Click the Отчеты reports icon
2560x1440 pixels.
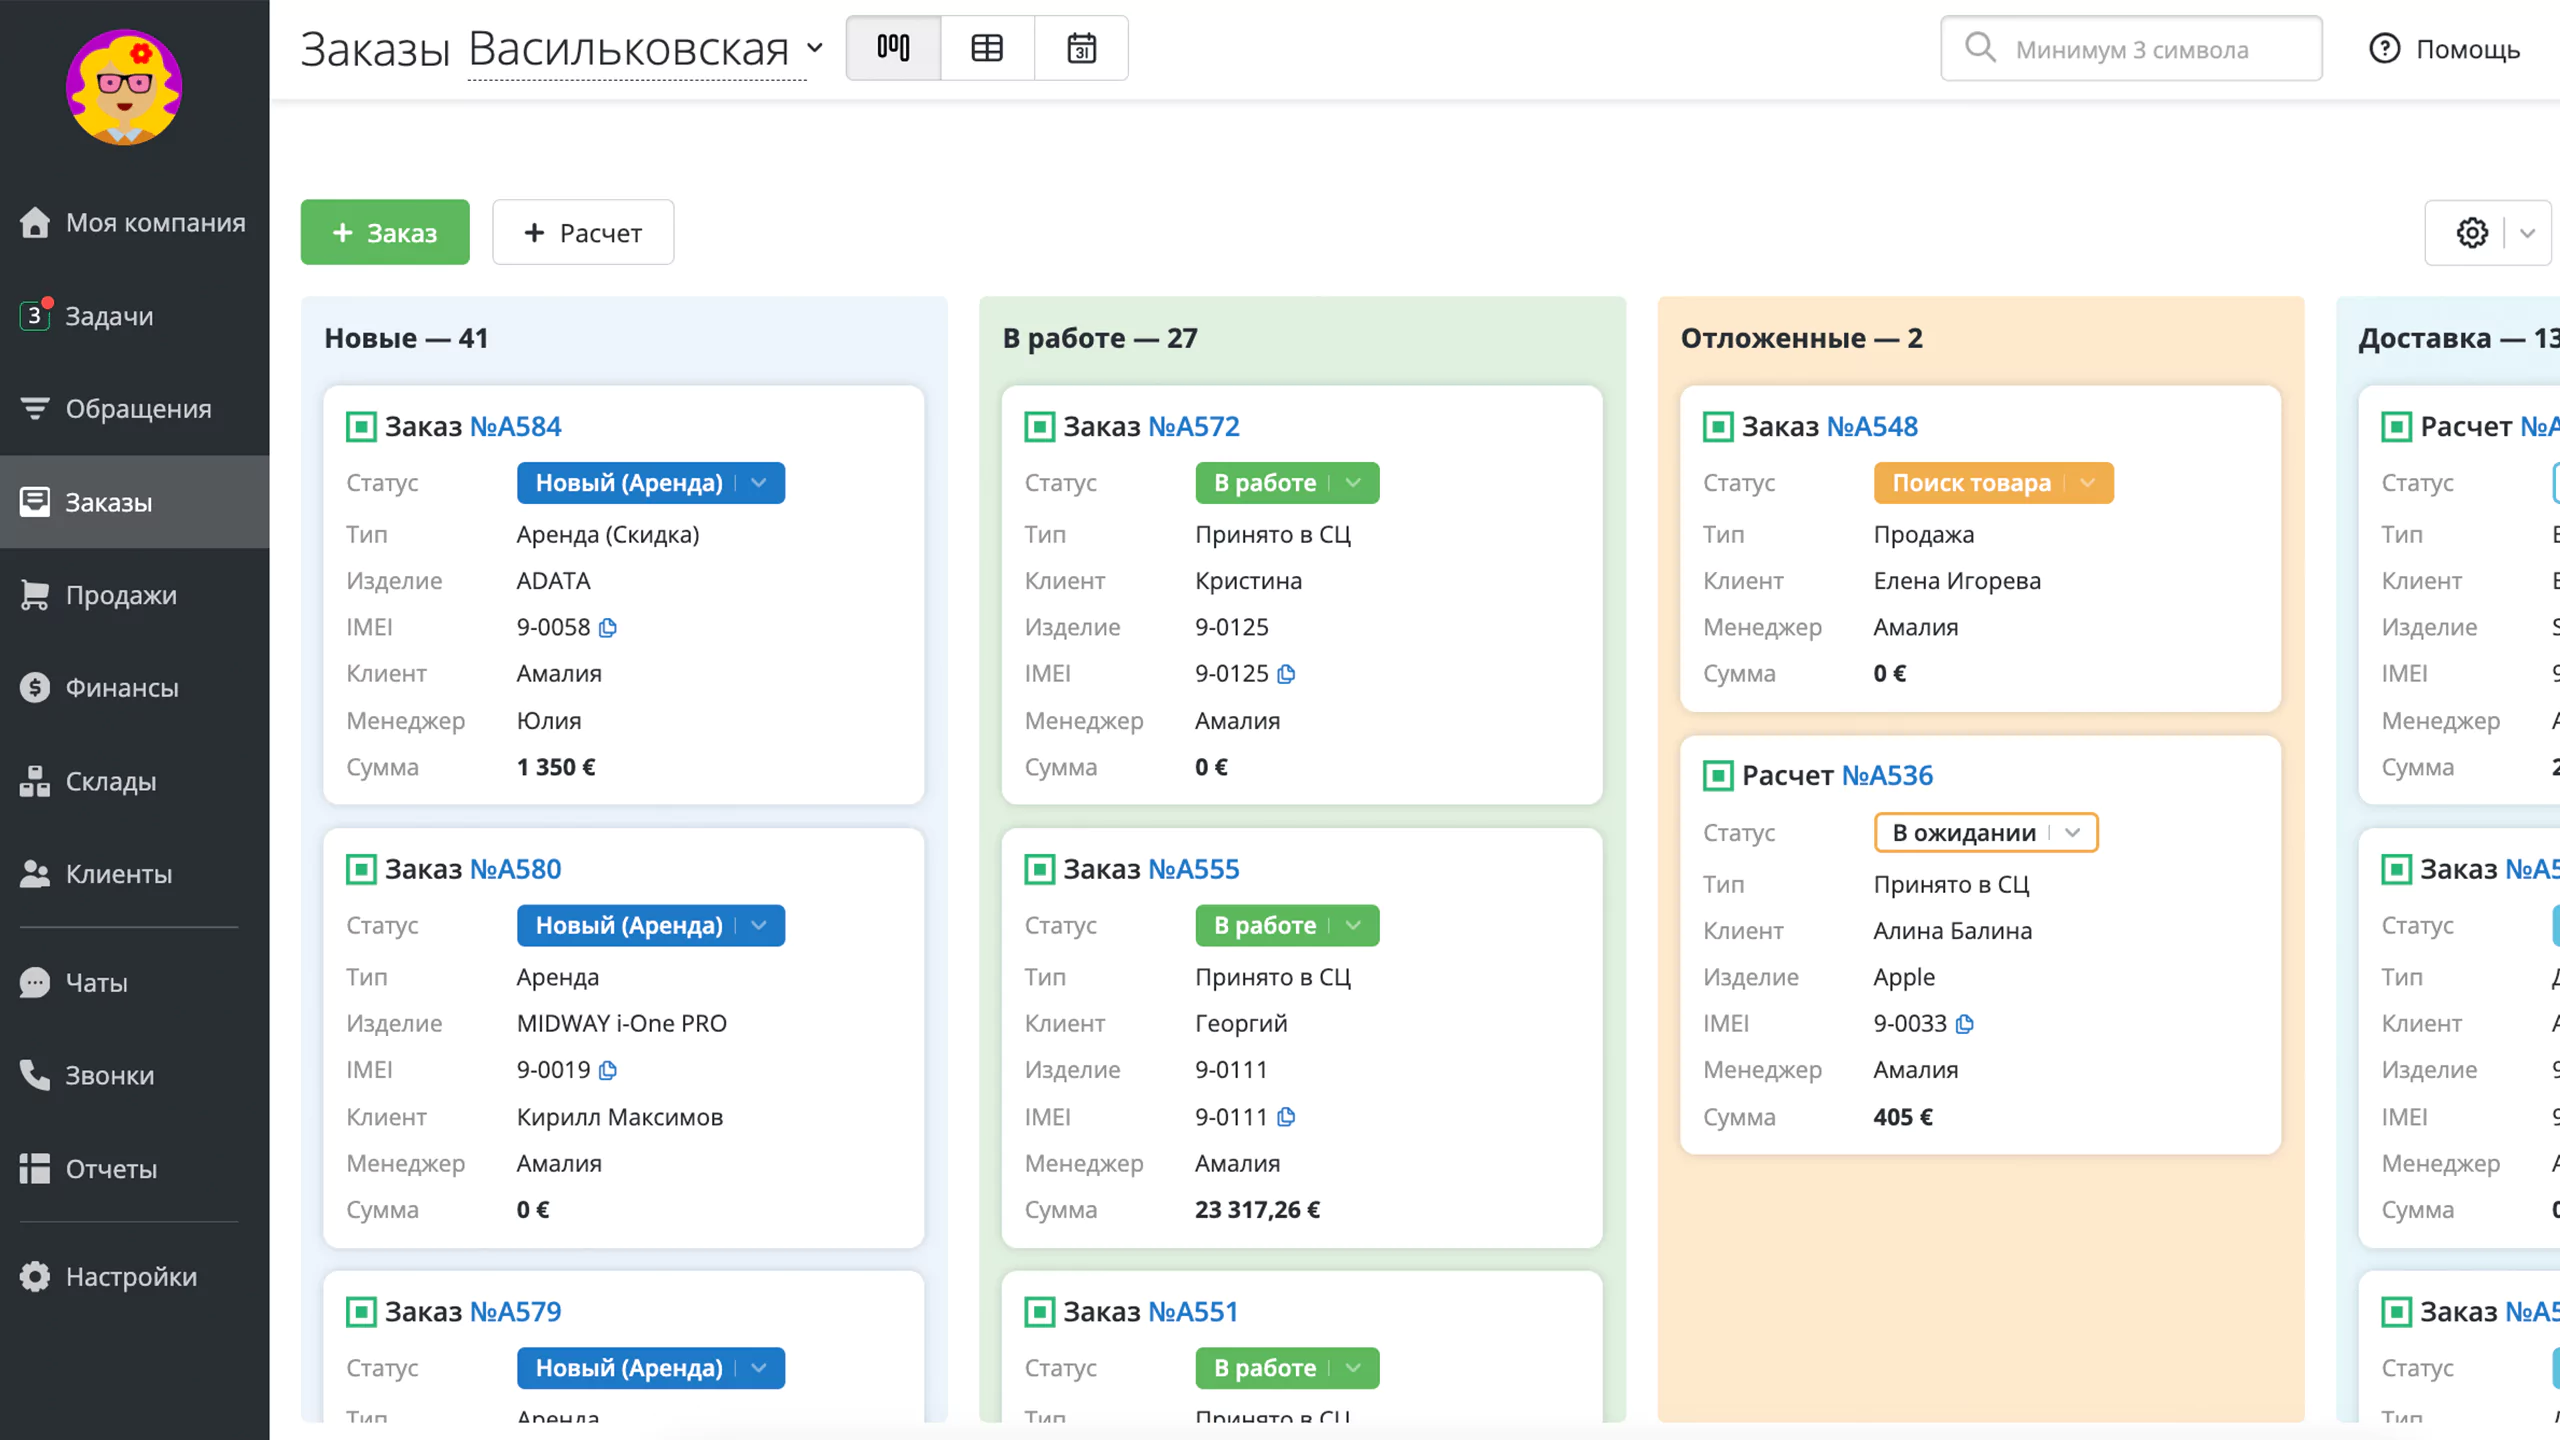pos(35,1169)
